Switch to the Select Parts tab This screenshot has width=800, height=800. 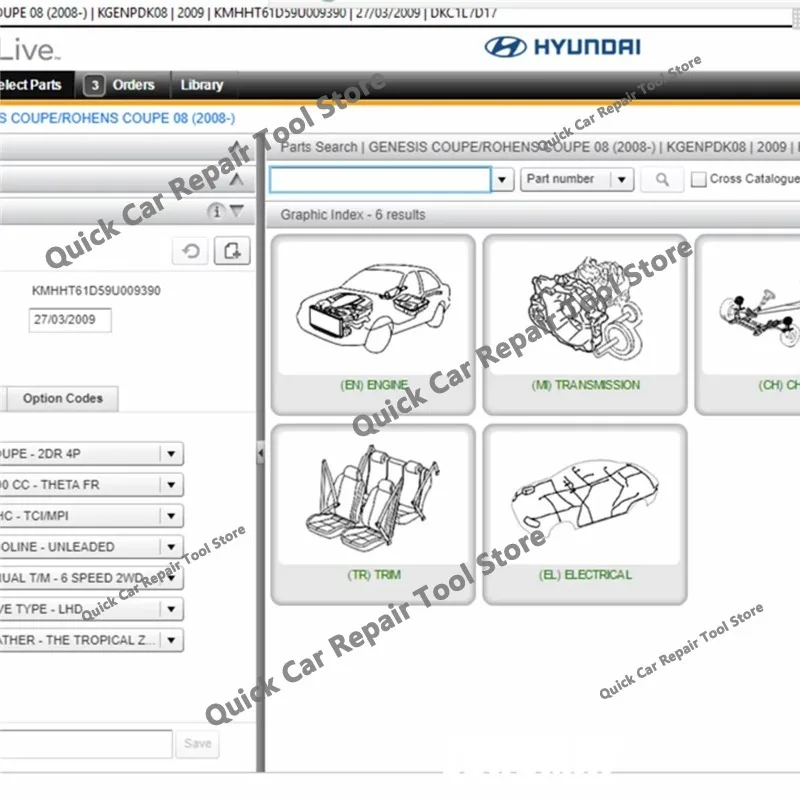tap(36, 85)
